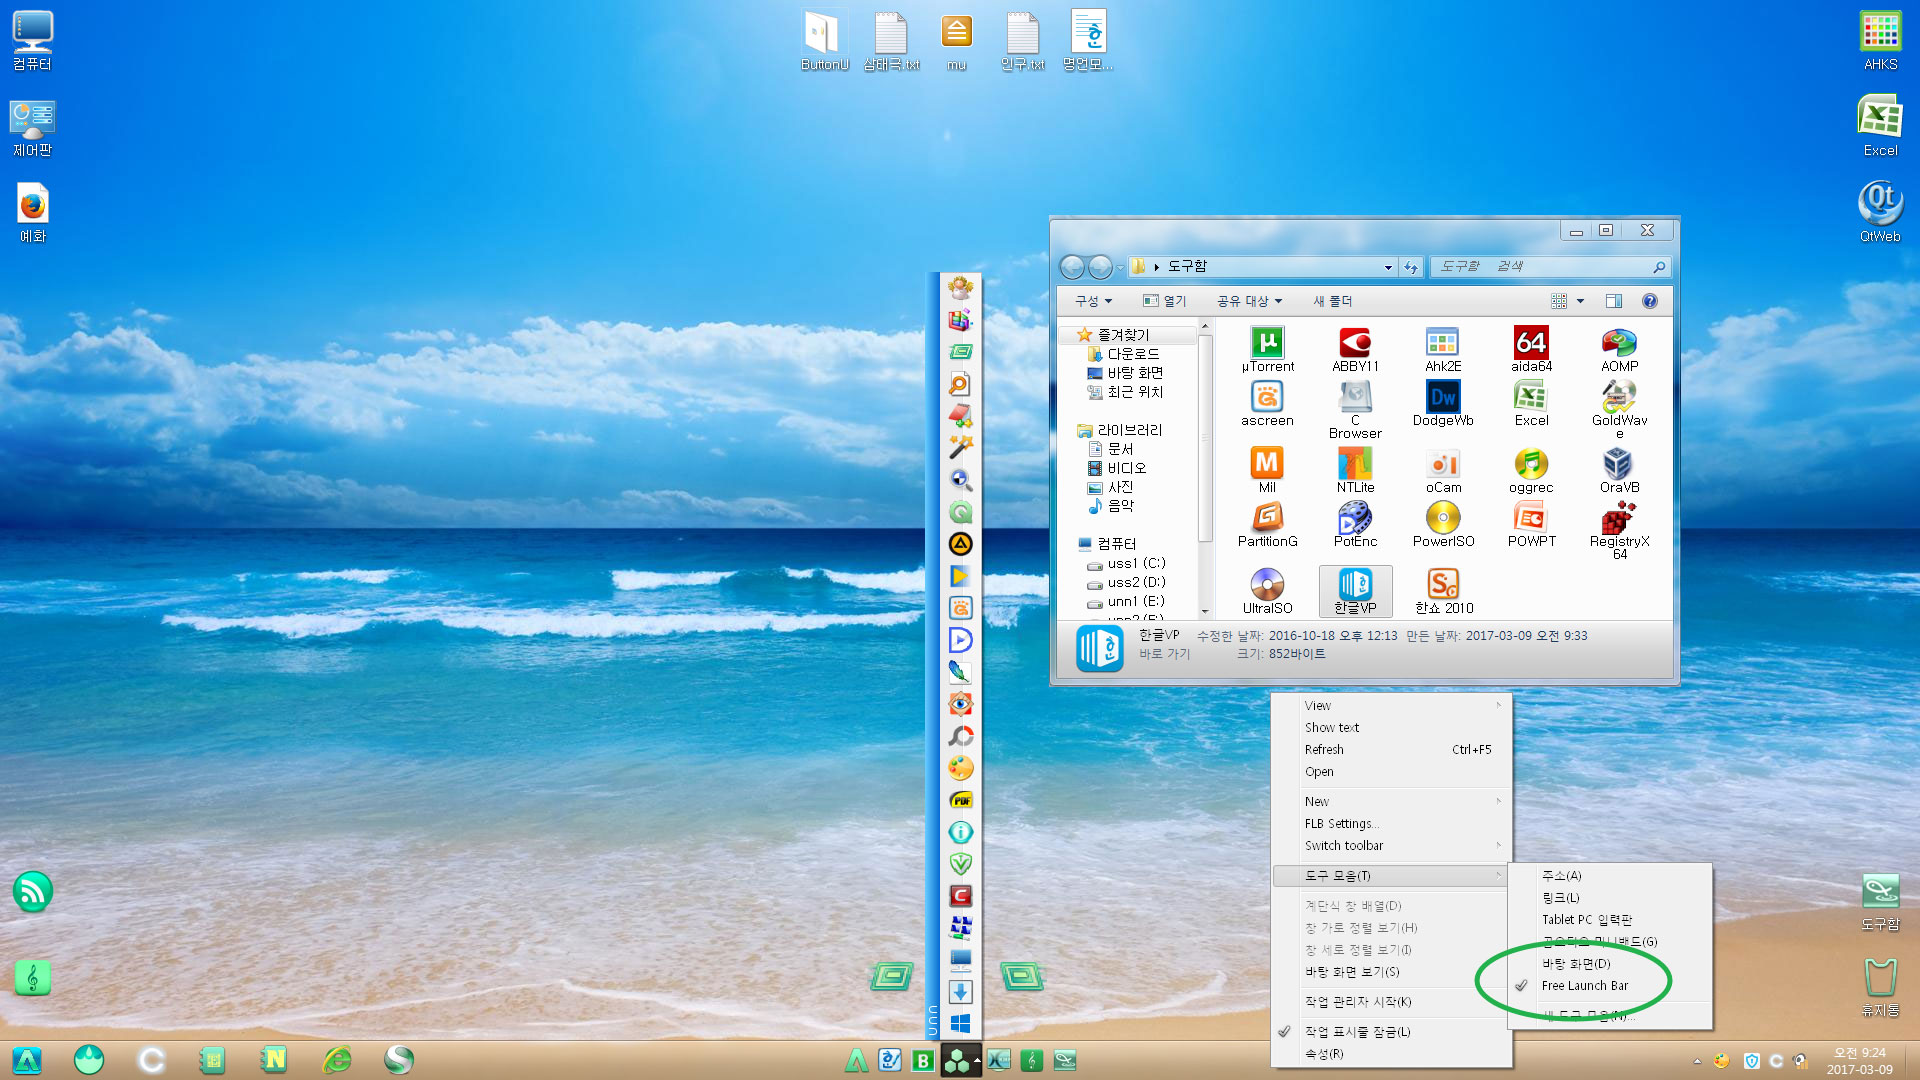Image resolution: width=1920 pixels, height=1080 pixels.
Task: Click the Windows logo icon in launch bar
Action: click(x=960, y=1023)
